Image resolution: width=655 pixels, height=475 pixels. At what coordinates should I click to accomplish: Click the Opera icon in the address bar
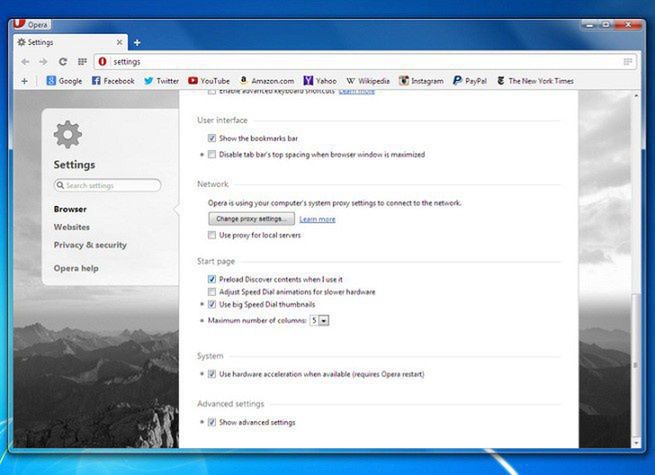102,62
